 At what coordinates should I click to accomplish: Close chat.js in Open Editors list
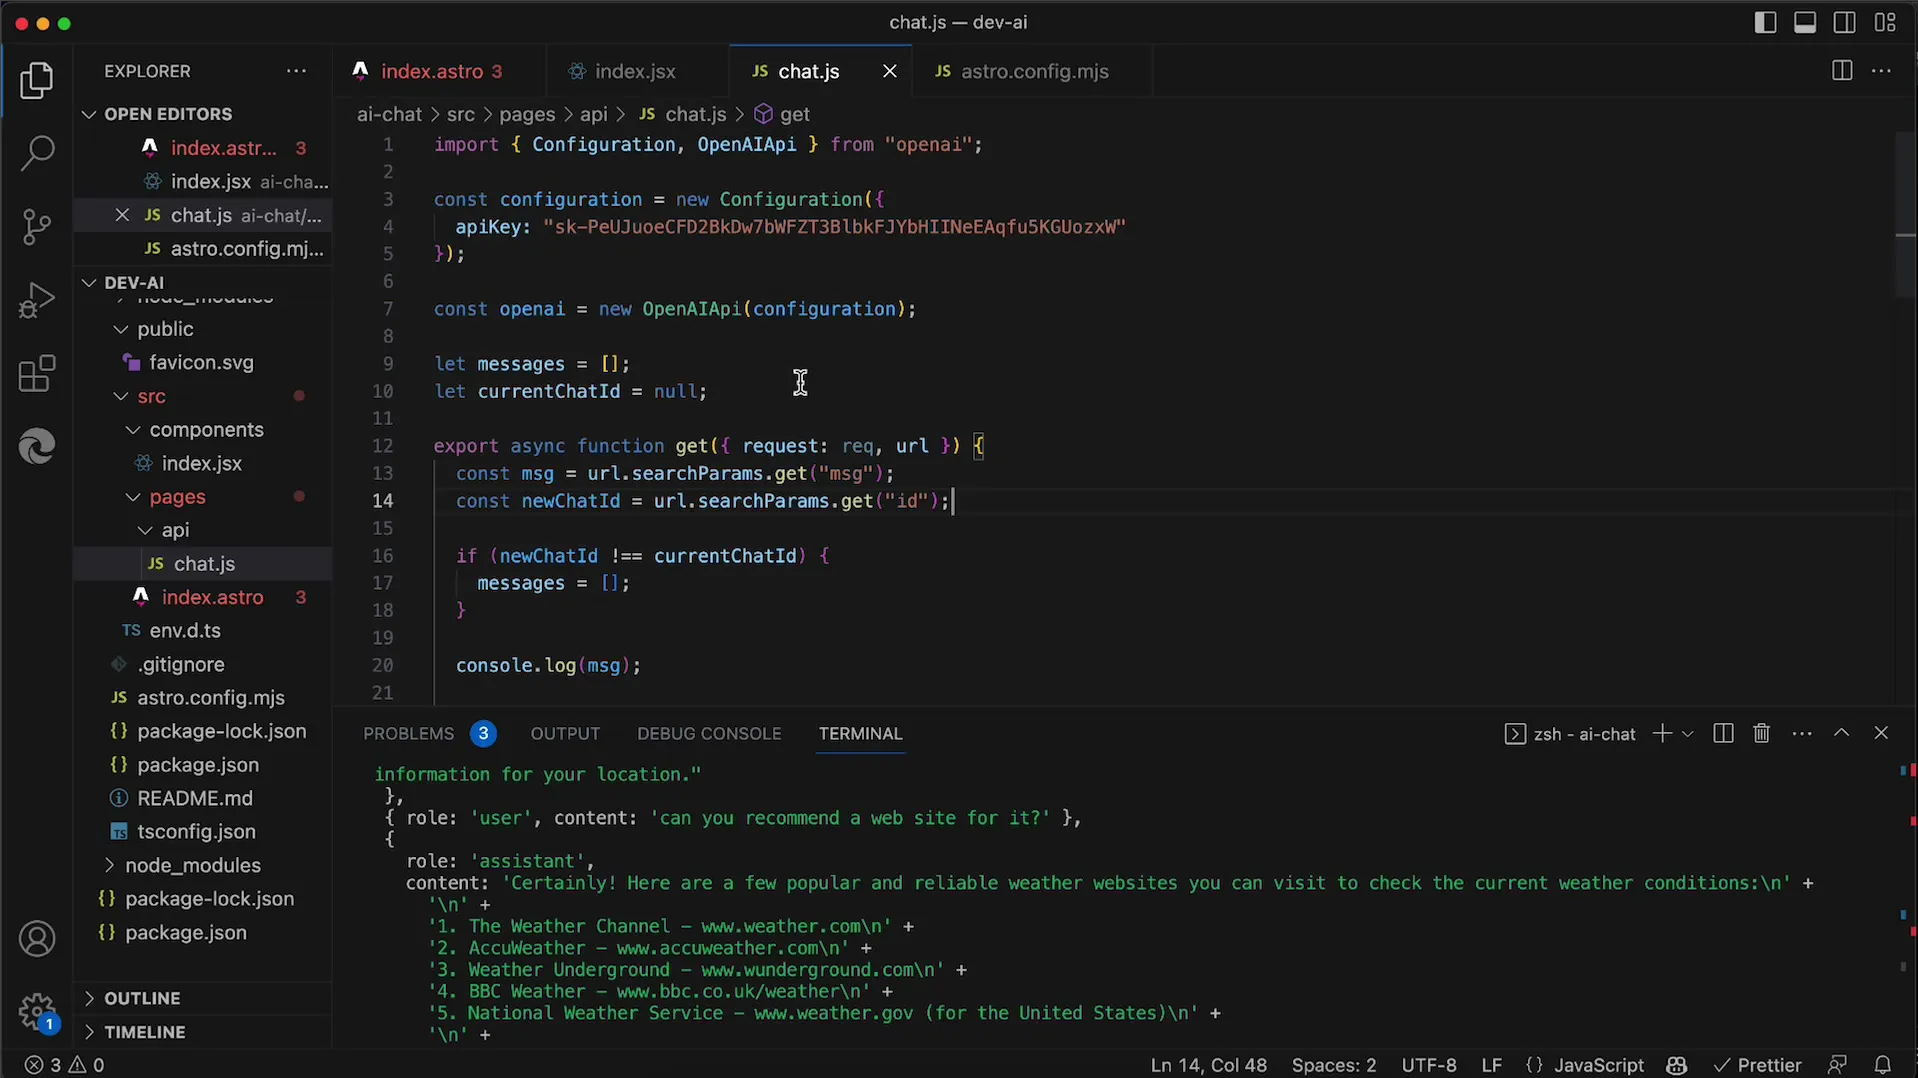tap(122, 215)
